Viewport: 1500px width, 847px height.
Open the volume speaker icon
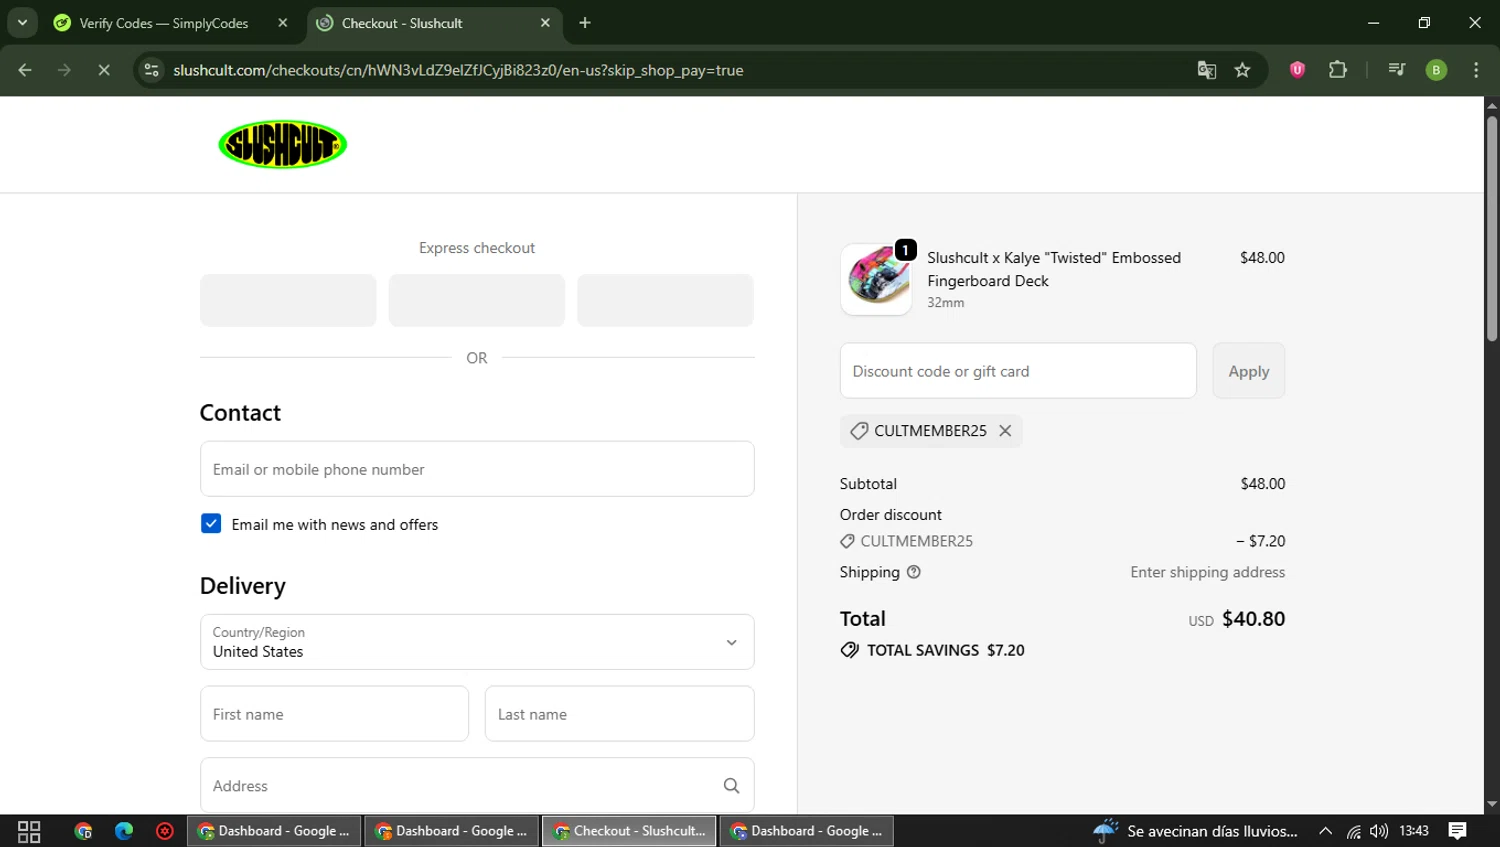[x=1379, y=831]
